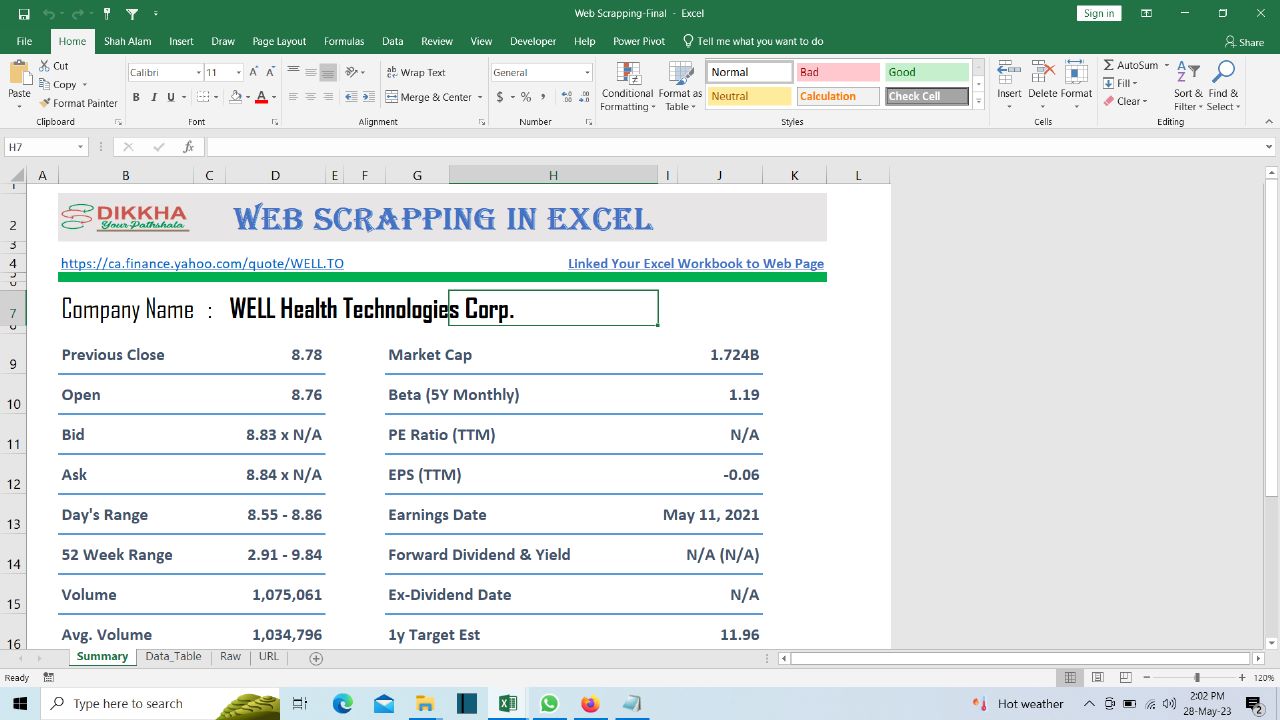Viewport: 1280px width, 720px height.
Task: Click the zoom slider in the status bar
Action: [x=1196, y=678]
